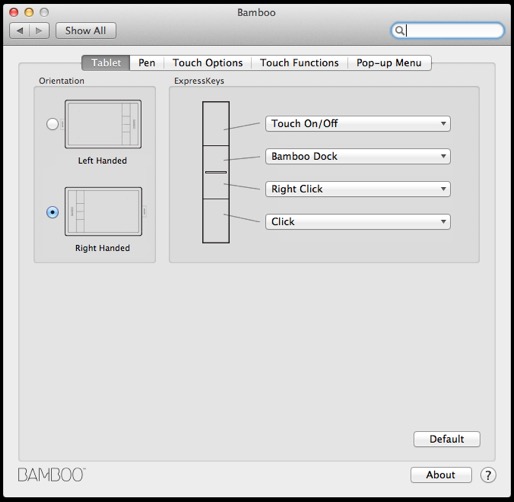Go forward with the right arrow button
This screenshot has width=514, height=502.
[39, 31]
